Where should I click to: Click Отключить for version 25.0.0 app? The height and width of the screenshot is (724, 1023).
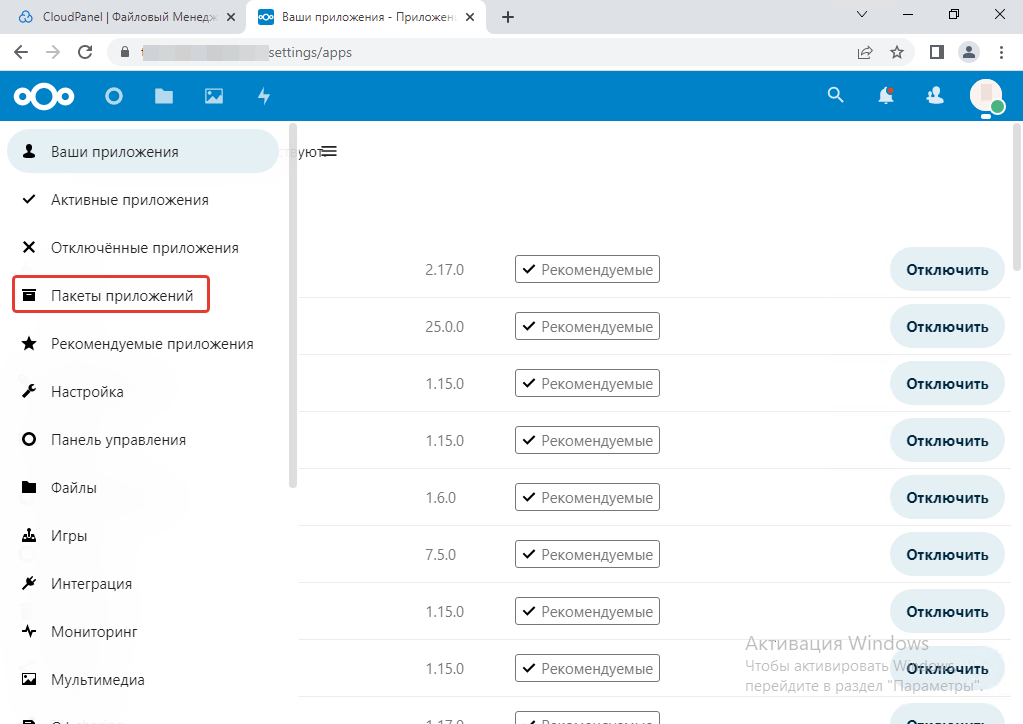(x=946, y=326)
